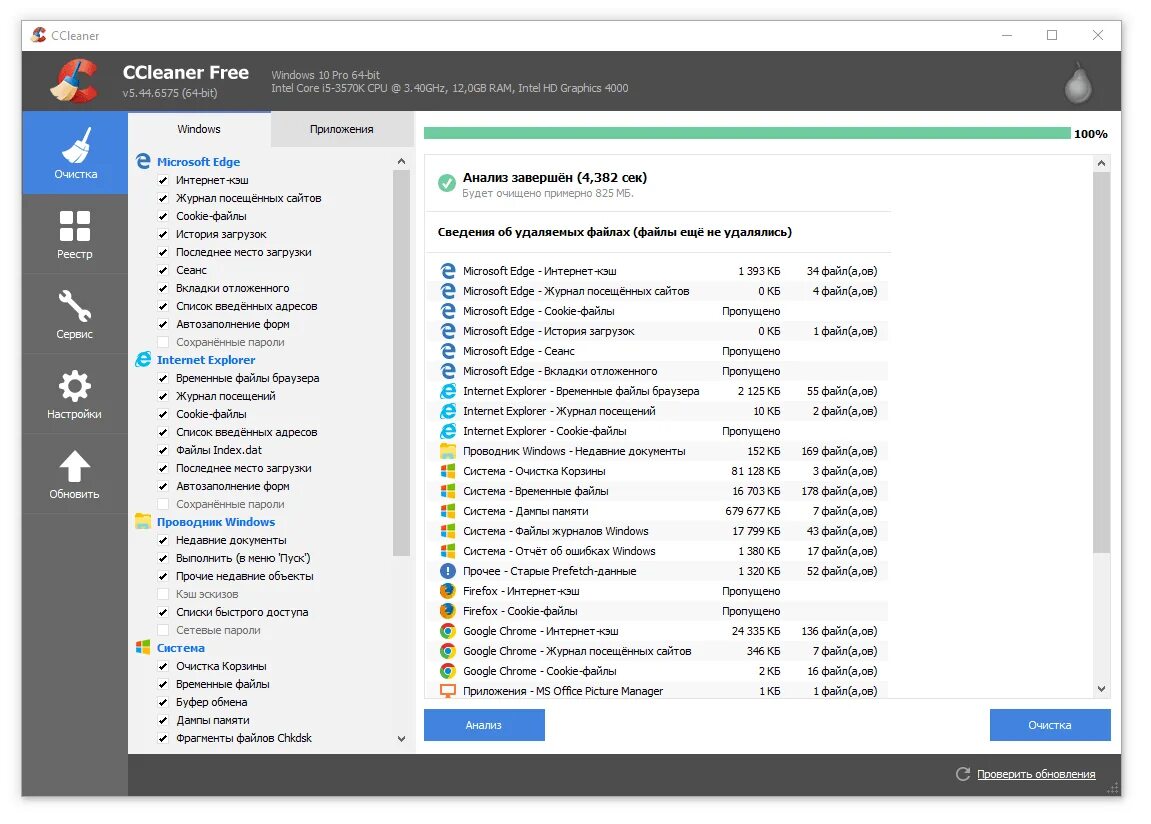The width and height of the screenshot is (1151, 824).
Task: Select Система - Временные файлы result row
Action: [x=658, y=491]
